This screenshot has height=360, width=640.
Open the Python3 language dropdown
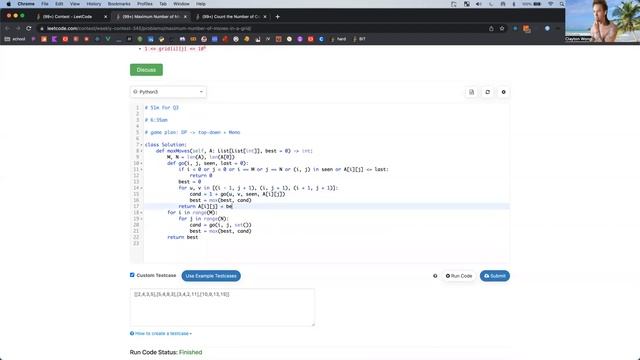point(168,92)
